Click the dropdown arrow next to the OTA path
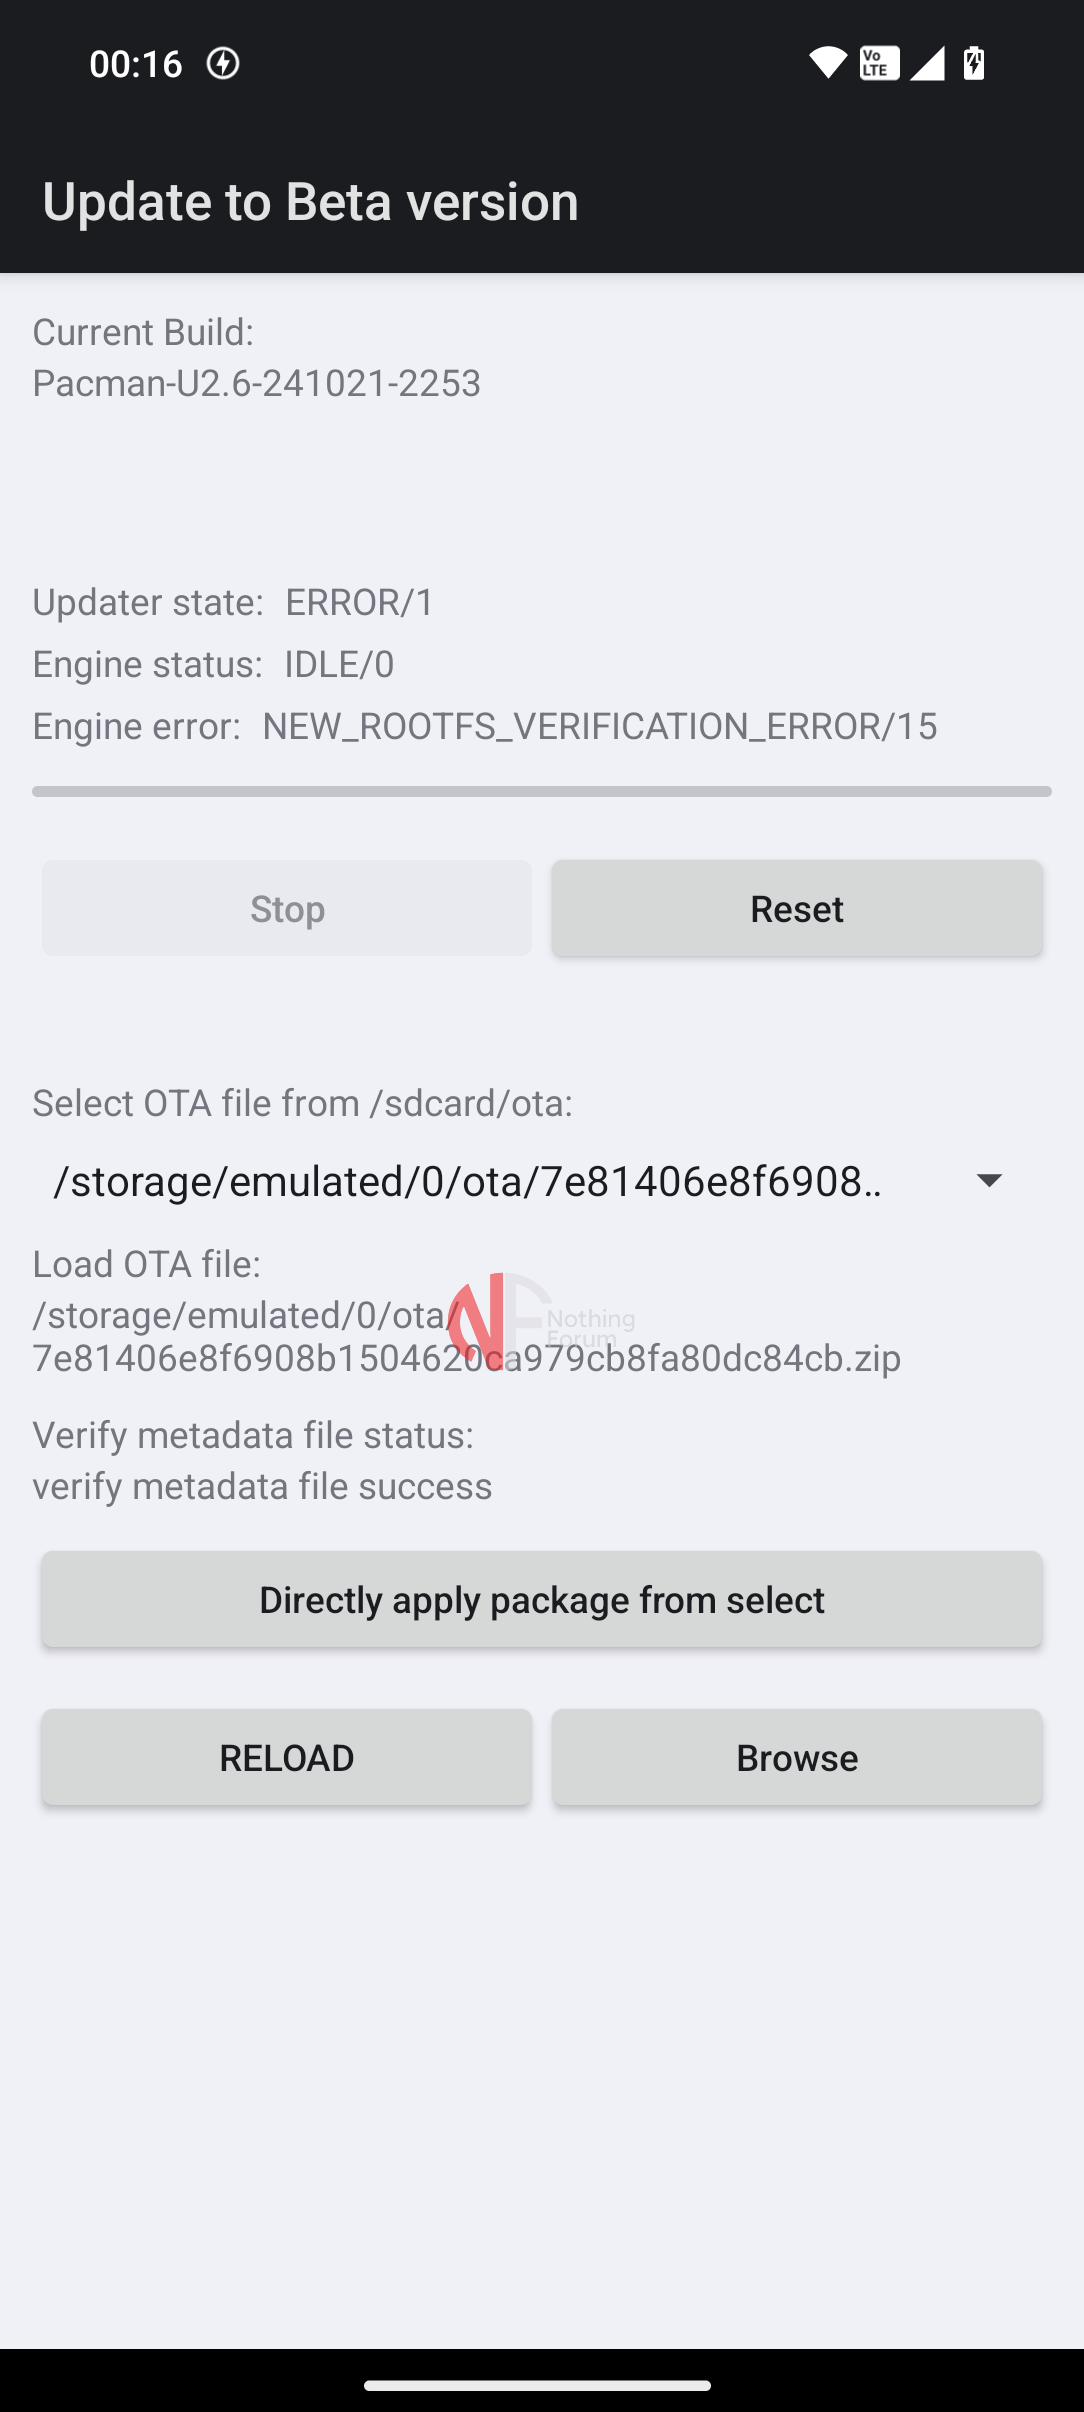This screenshot has height=2412, width=1084. point(990,1181)
